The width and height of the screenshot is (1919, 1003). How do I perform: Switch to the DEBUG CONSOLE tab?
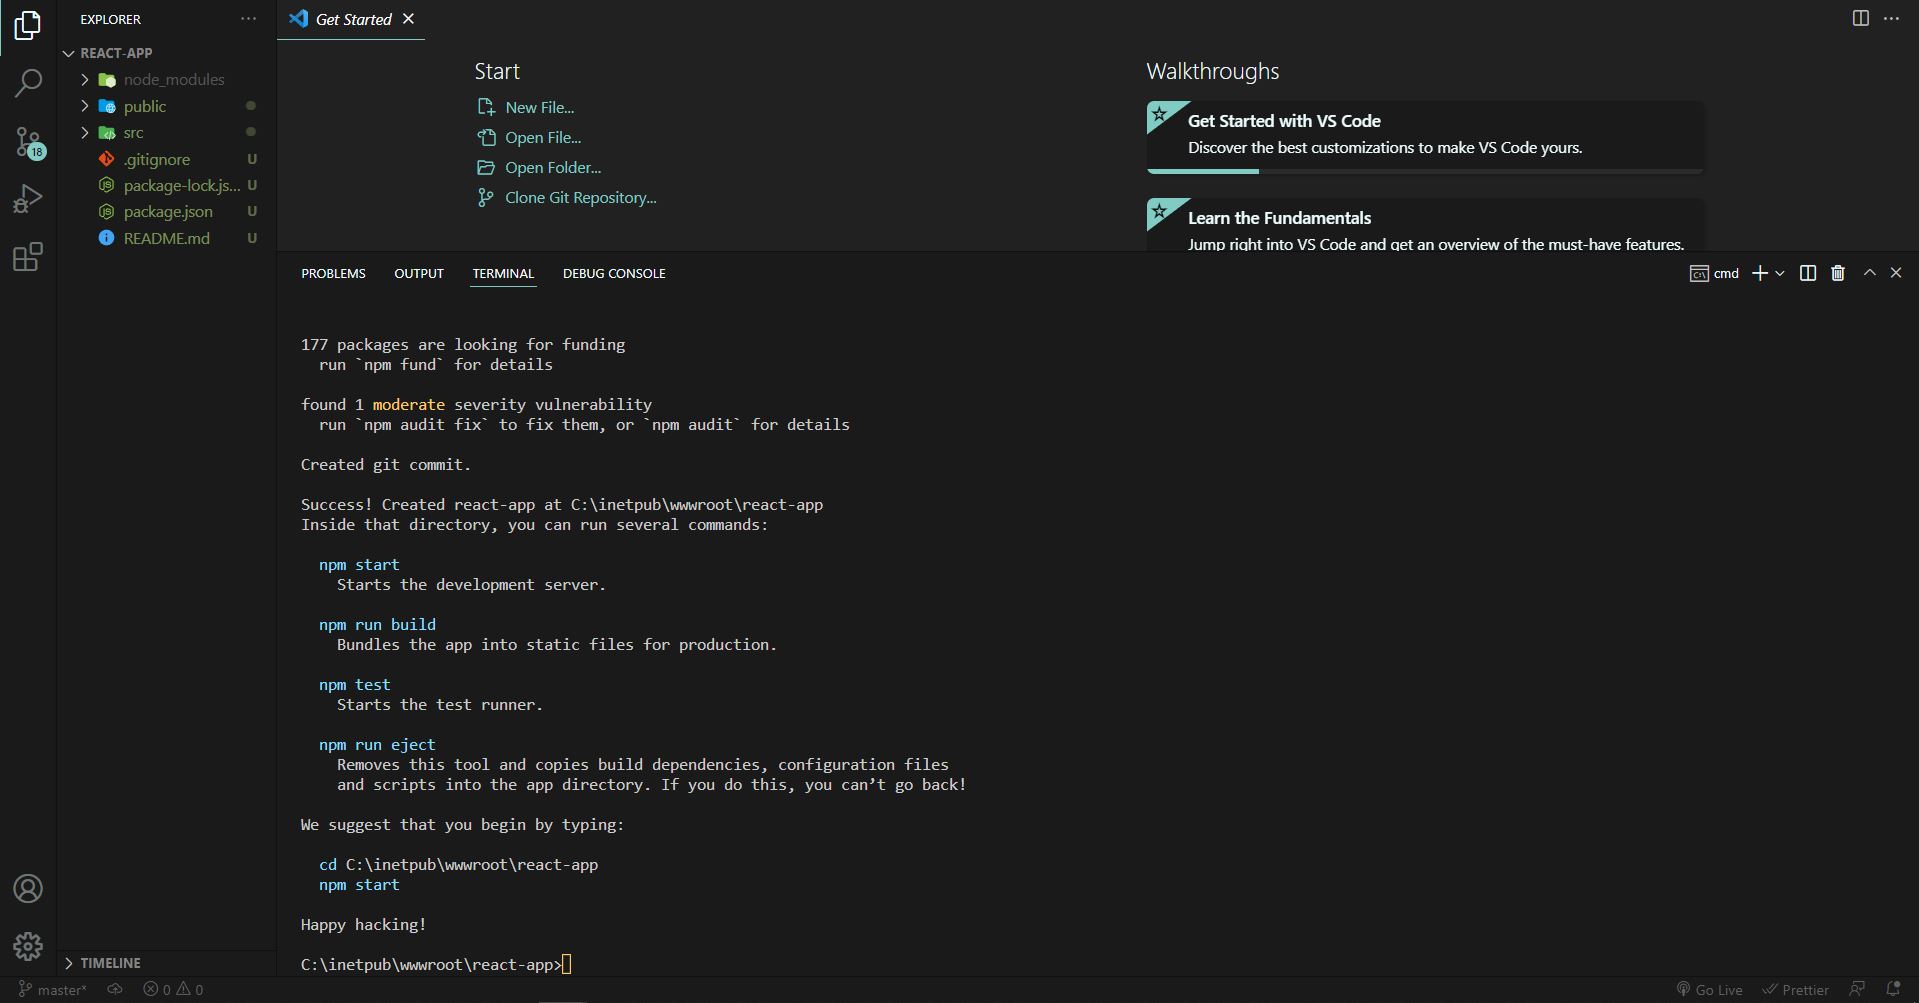tap(614, 273)
